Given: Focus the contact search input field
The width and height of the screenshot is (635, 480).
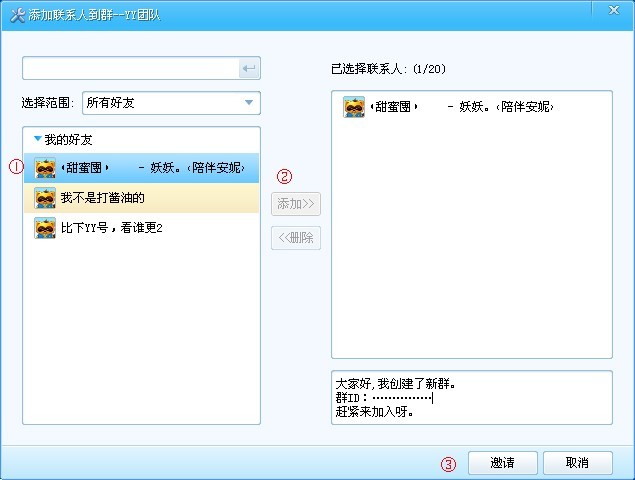Looking at the screenshot, I should click(x=131, y=68).
